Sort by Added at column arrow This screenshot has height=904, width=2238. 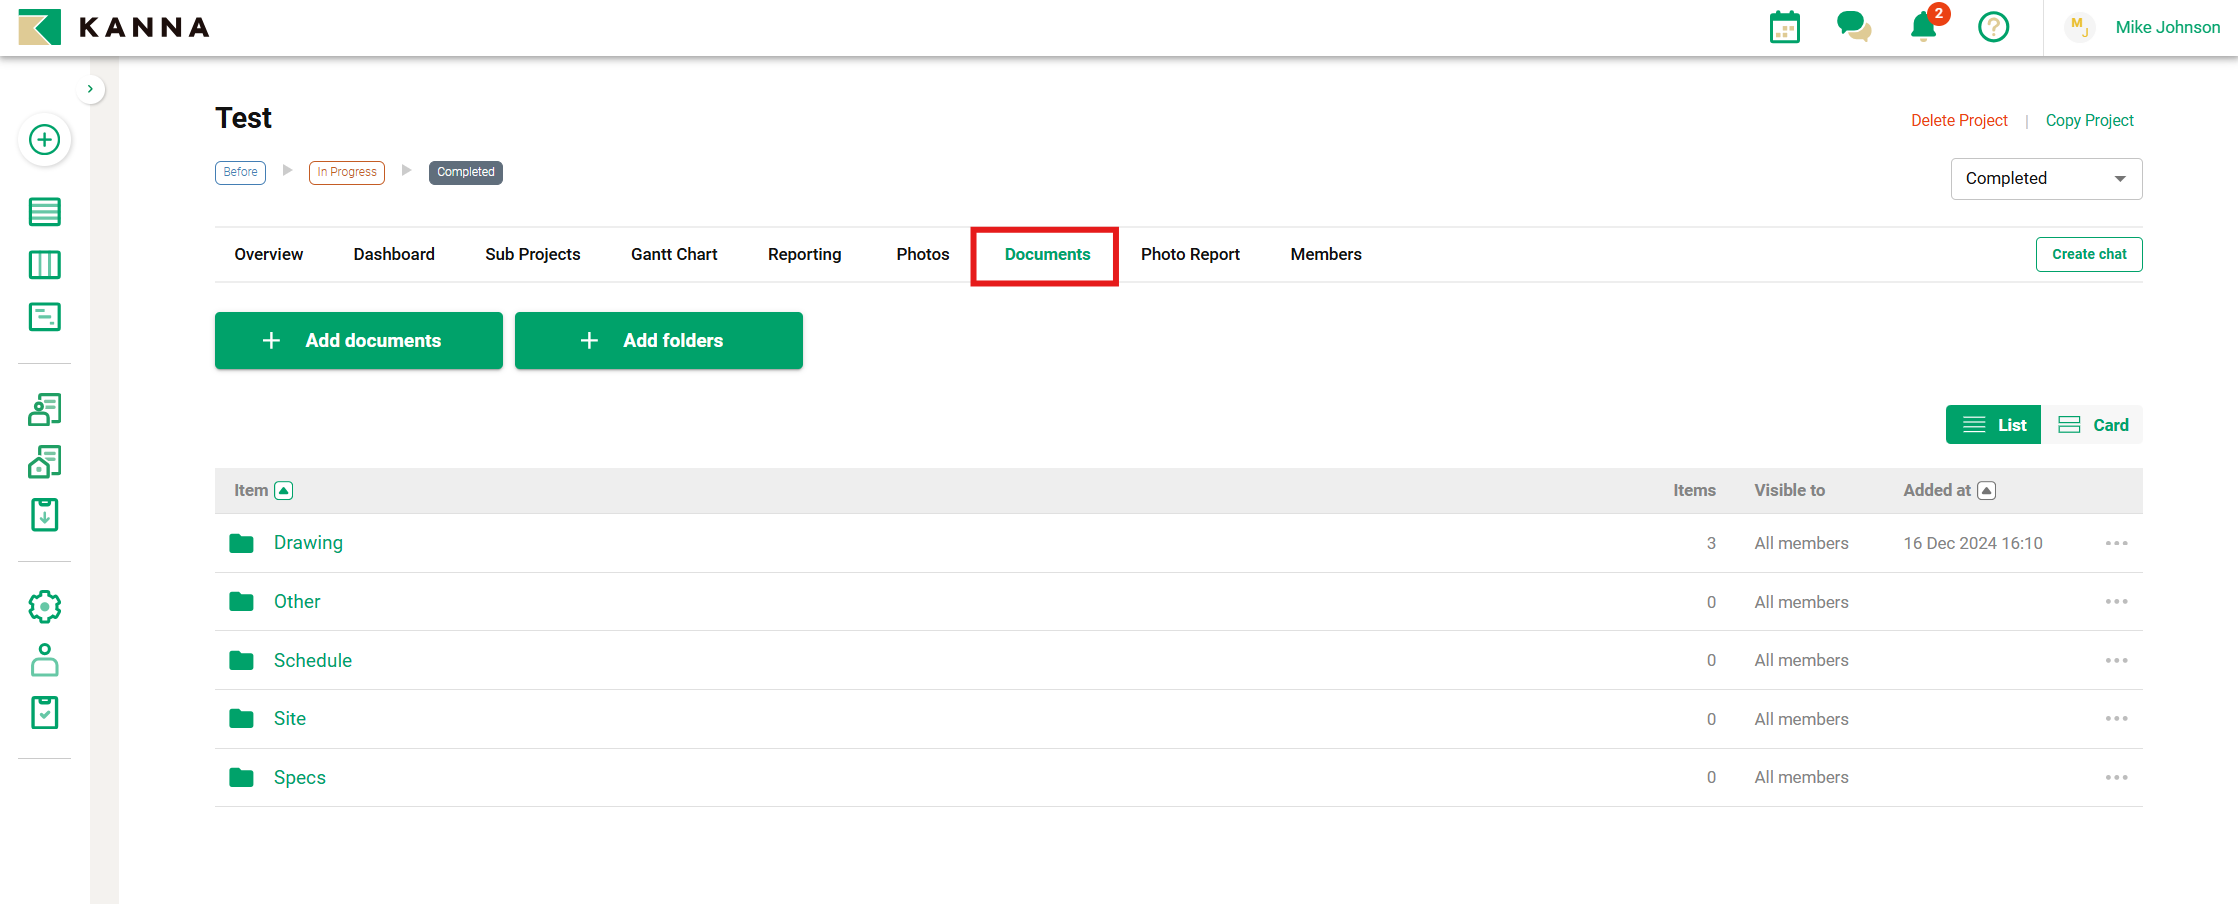point(1987,490)
